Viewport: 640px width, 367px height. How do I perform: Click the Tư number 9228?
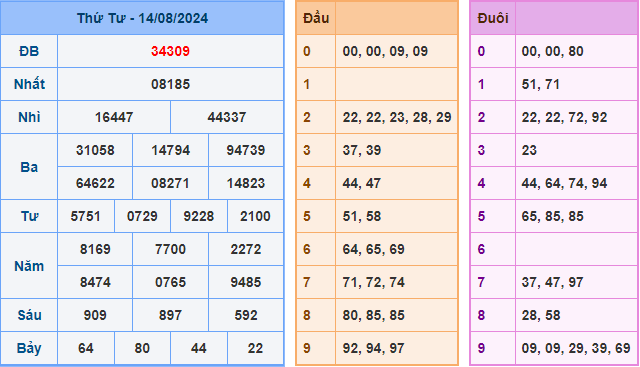pos(198,216)
